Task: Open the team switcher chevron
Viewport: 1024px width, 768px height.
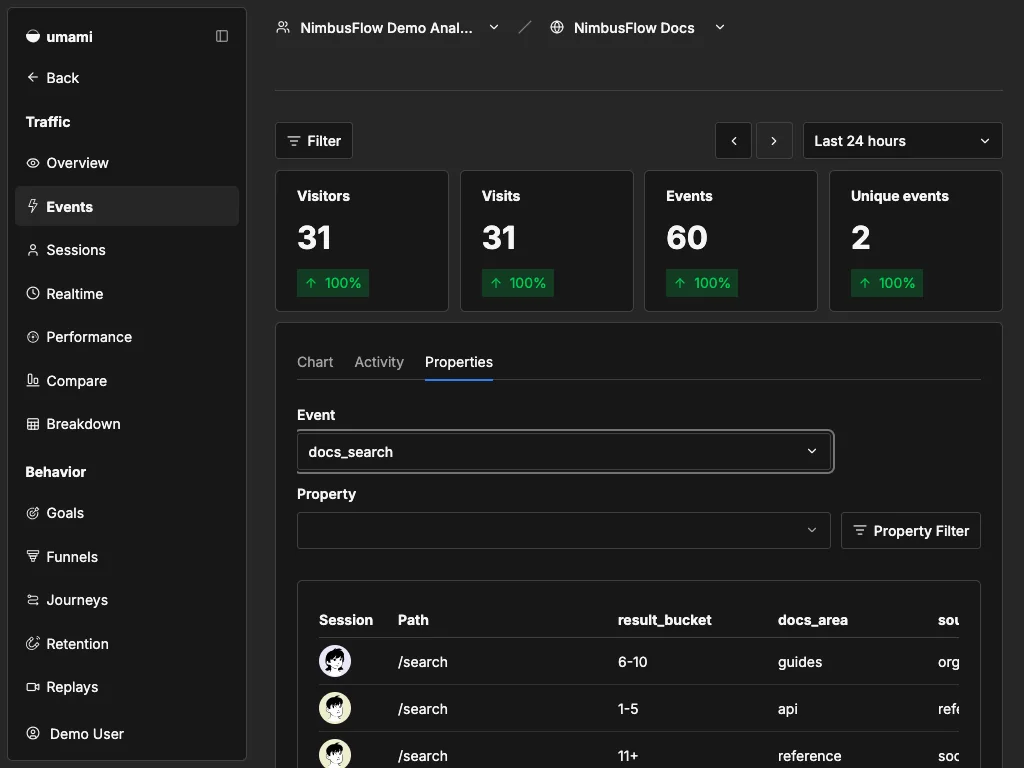Action: click(494, 27)
